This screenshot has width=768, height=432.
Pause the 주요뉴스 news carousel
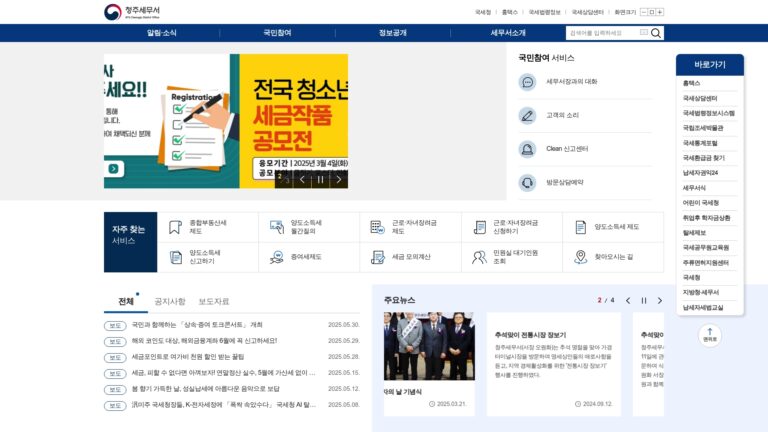point(644,301)
